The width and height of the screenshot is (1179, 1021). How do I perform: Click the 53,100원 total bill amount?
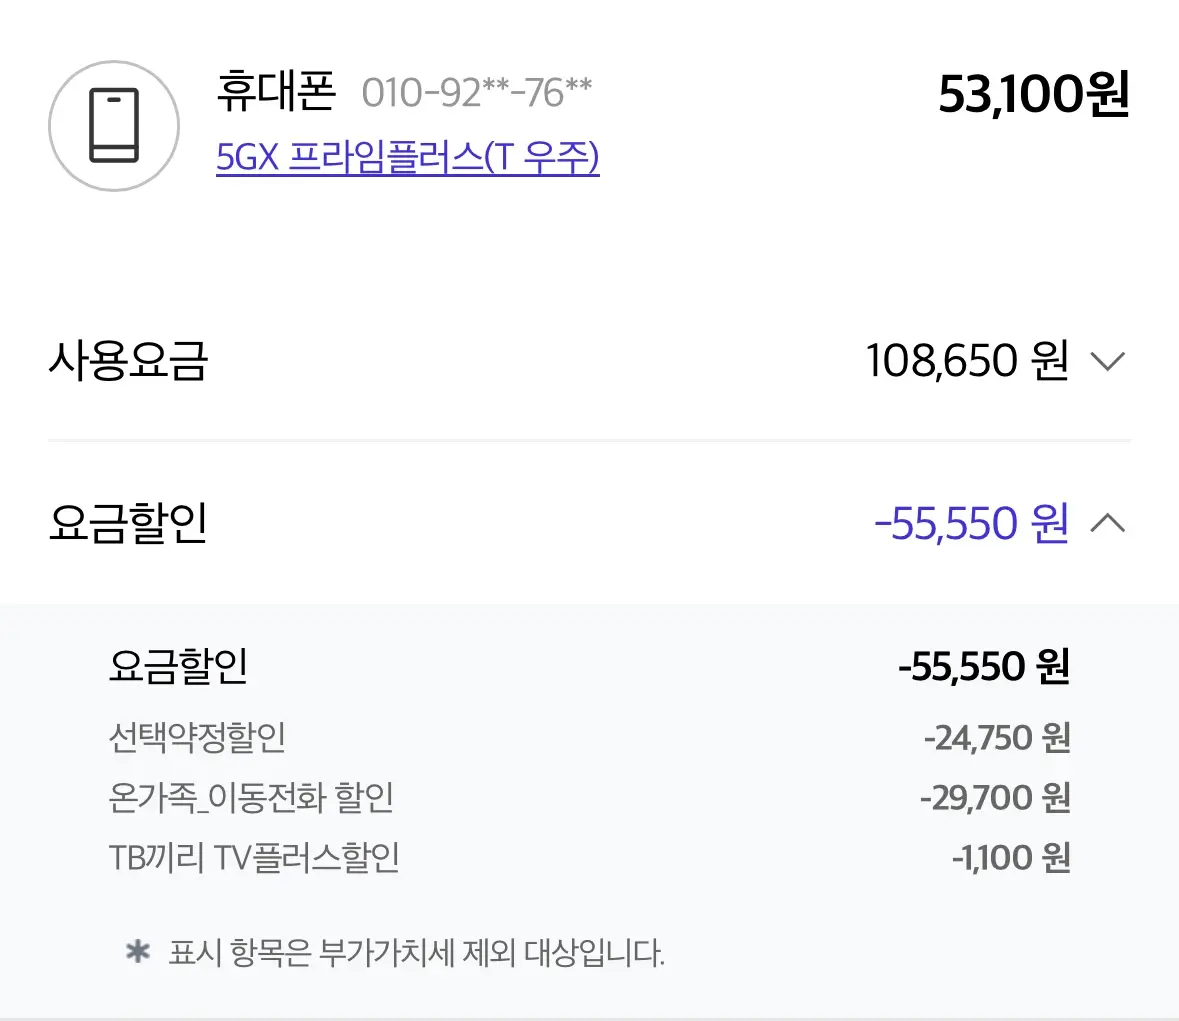[1033, 95]
